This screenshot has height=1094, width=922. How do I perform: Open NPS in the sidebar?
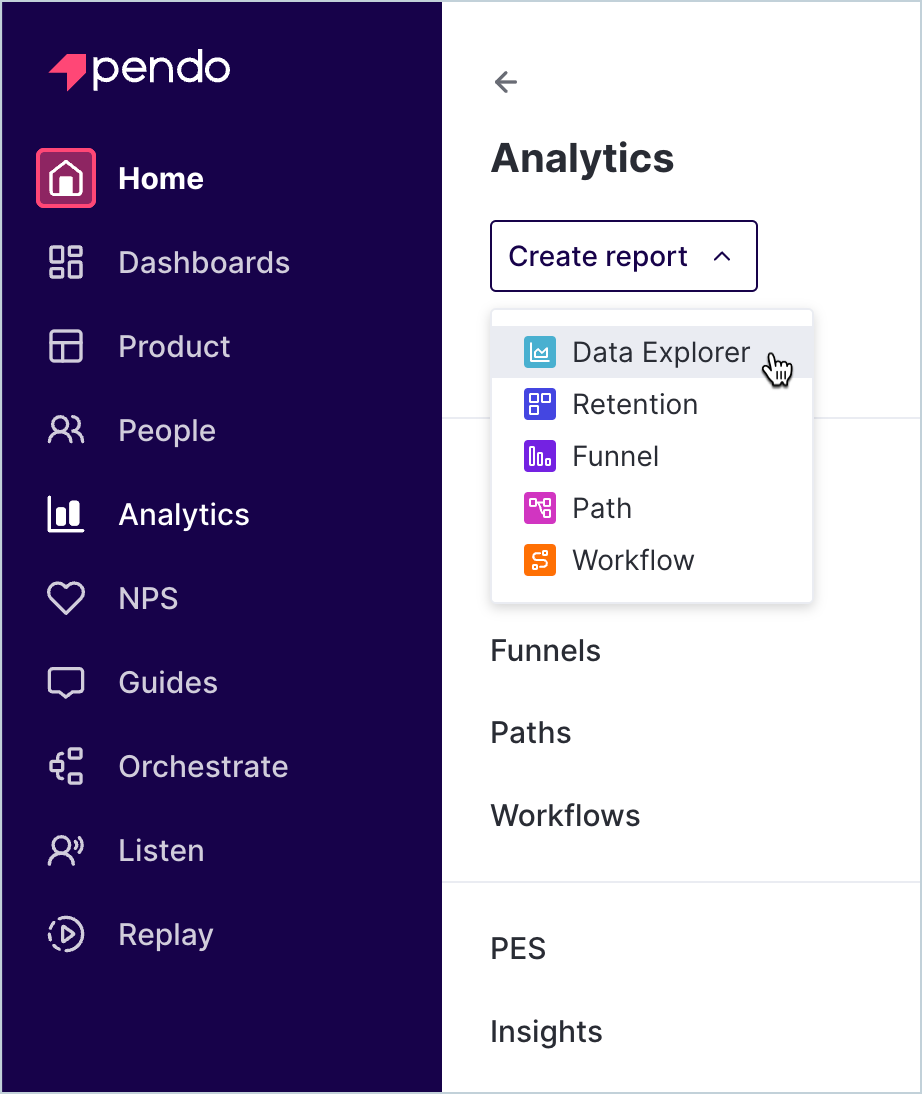coord(148,599)
